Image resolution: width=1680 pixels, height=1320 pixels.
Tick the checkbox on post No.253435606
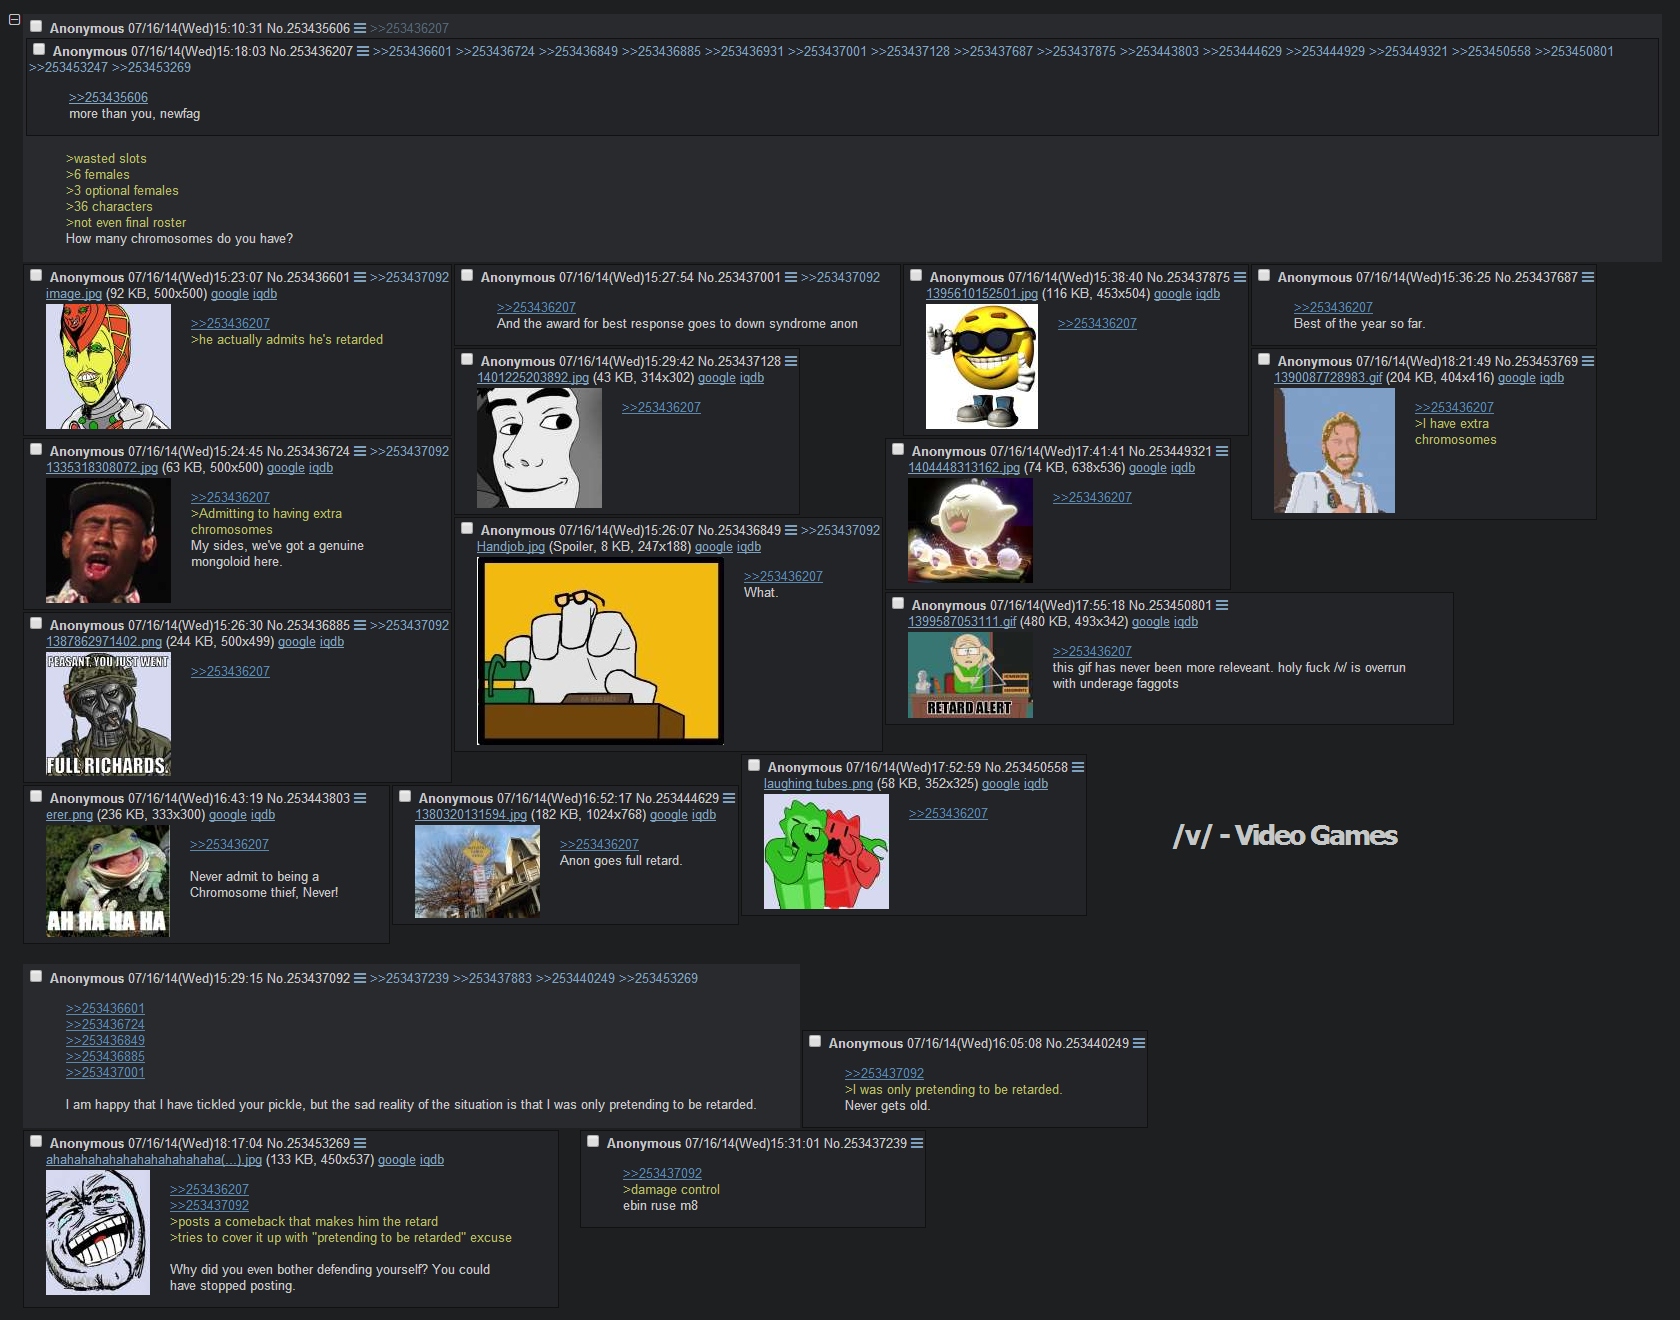pos(36,26)
